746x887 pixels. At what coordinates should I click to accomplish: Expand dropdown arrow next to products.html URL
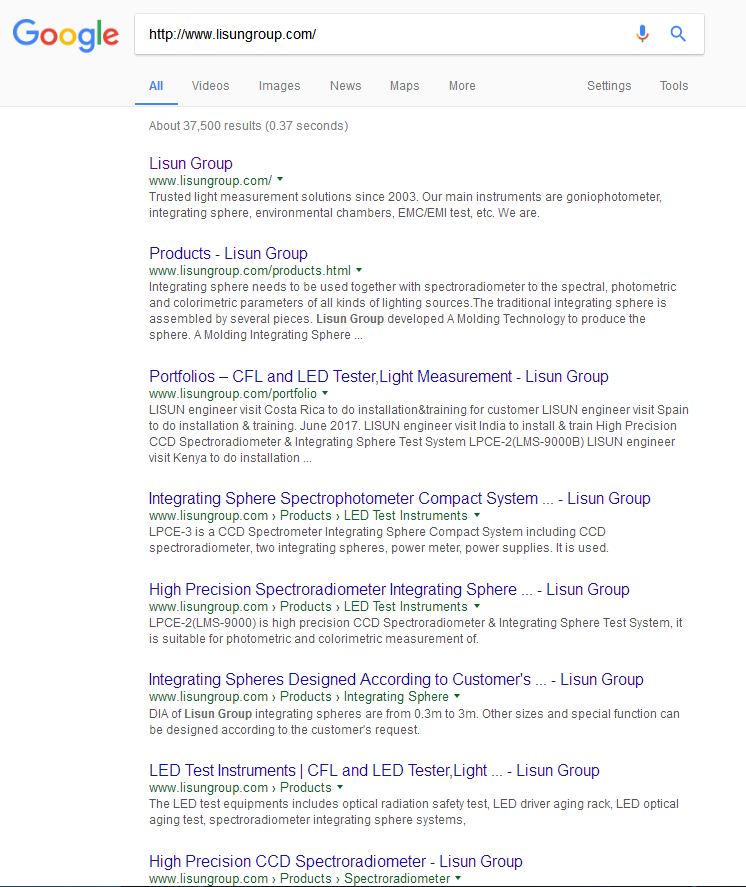pyautogui.click(x=359, y=270)
